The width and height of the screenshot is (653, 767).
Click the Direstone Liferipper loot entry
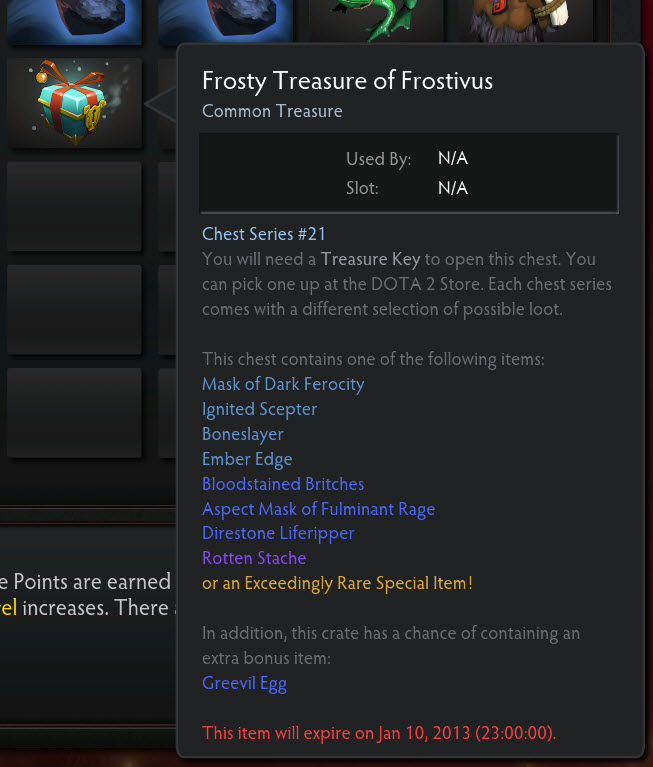[278, 533]
